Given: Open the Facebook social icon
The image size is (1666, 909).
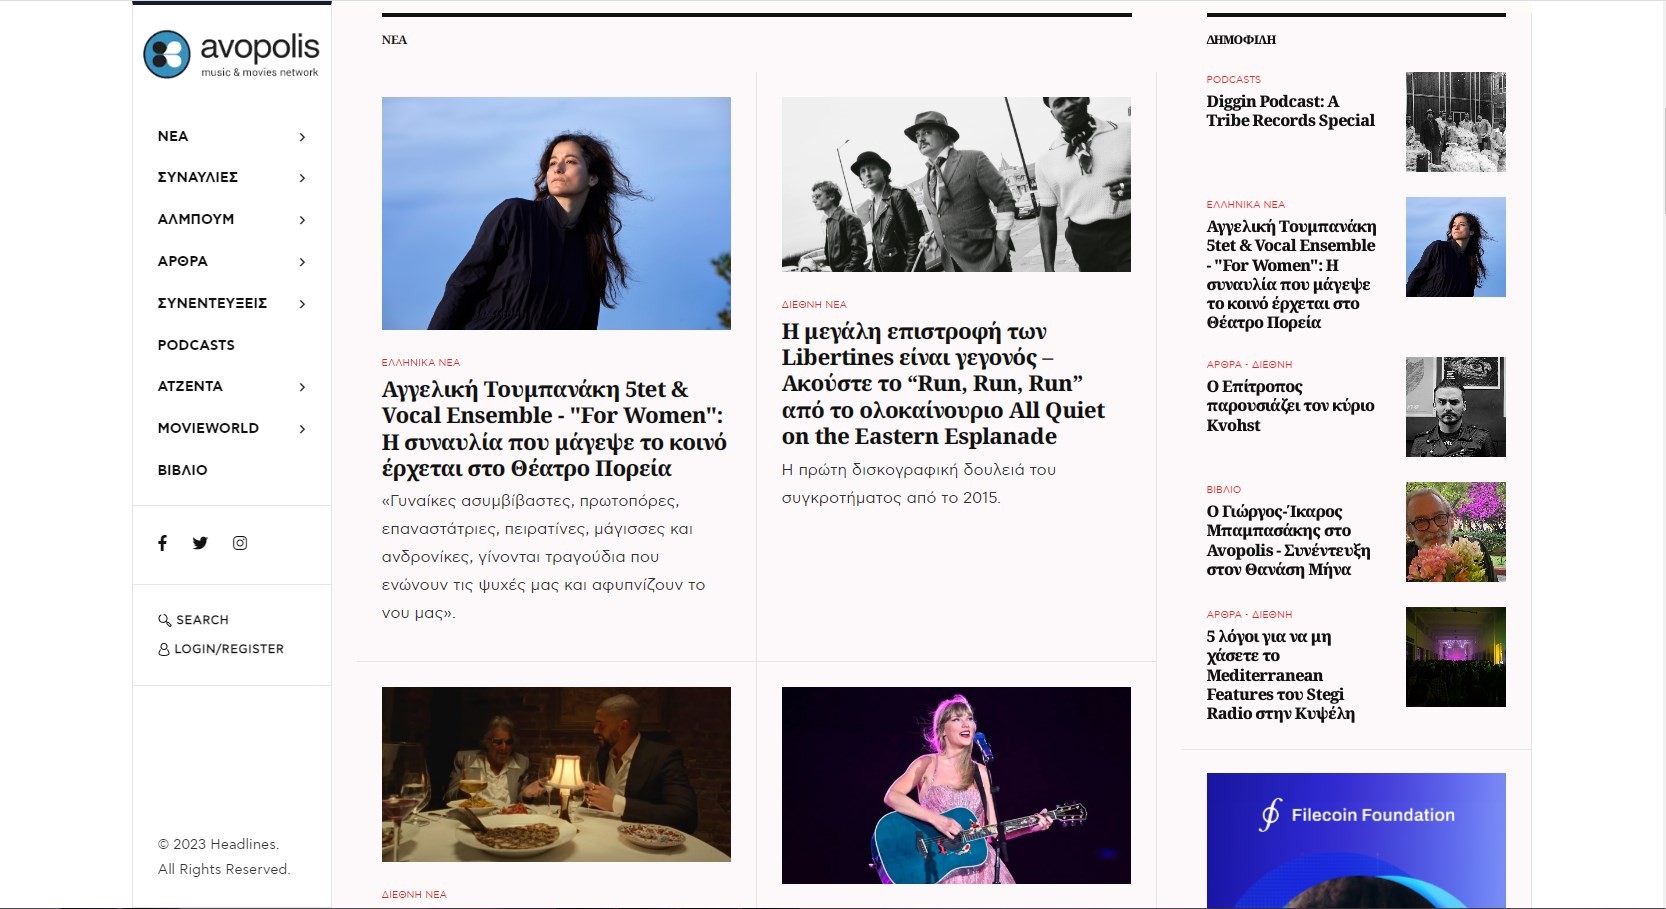Looking at the screenshot, I should 162,543.
